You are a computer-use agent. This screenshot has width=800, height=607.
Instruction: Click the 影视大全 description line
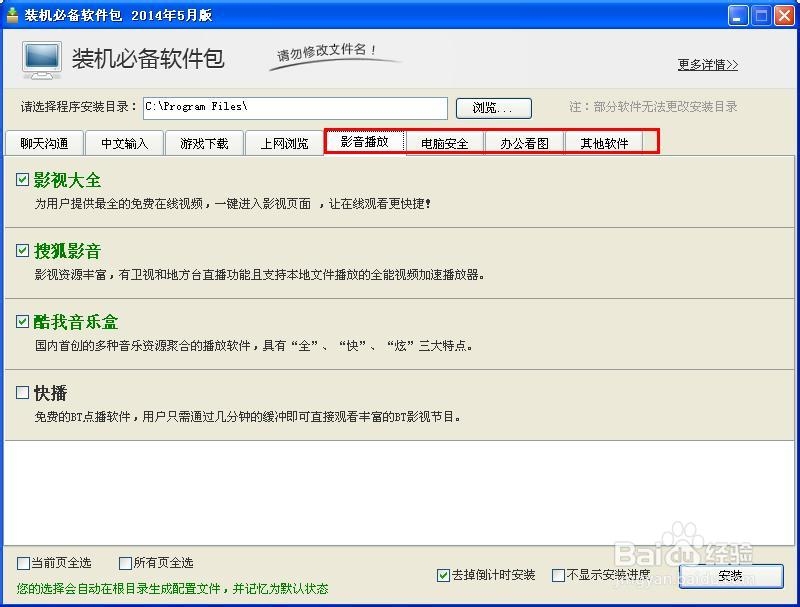point(233,204)
